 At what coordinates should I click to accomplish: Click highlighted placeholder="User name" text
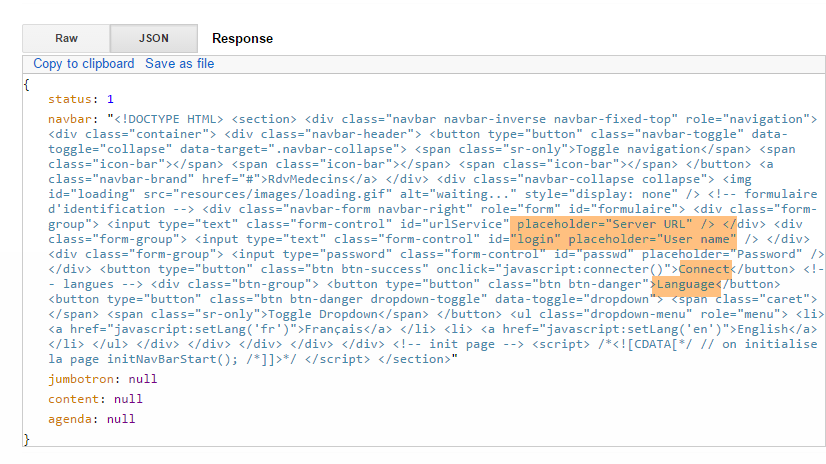click(624, 241)
